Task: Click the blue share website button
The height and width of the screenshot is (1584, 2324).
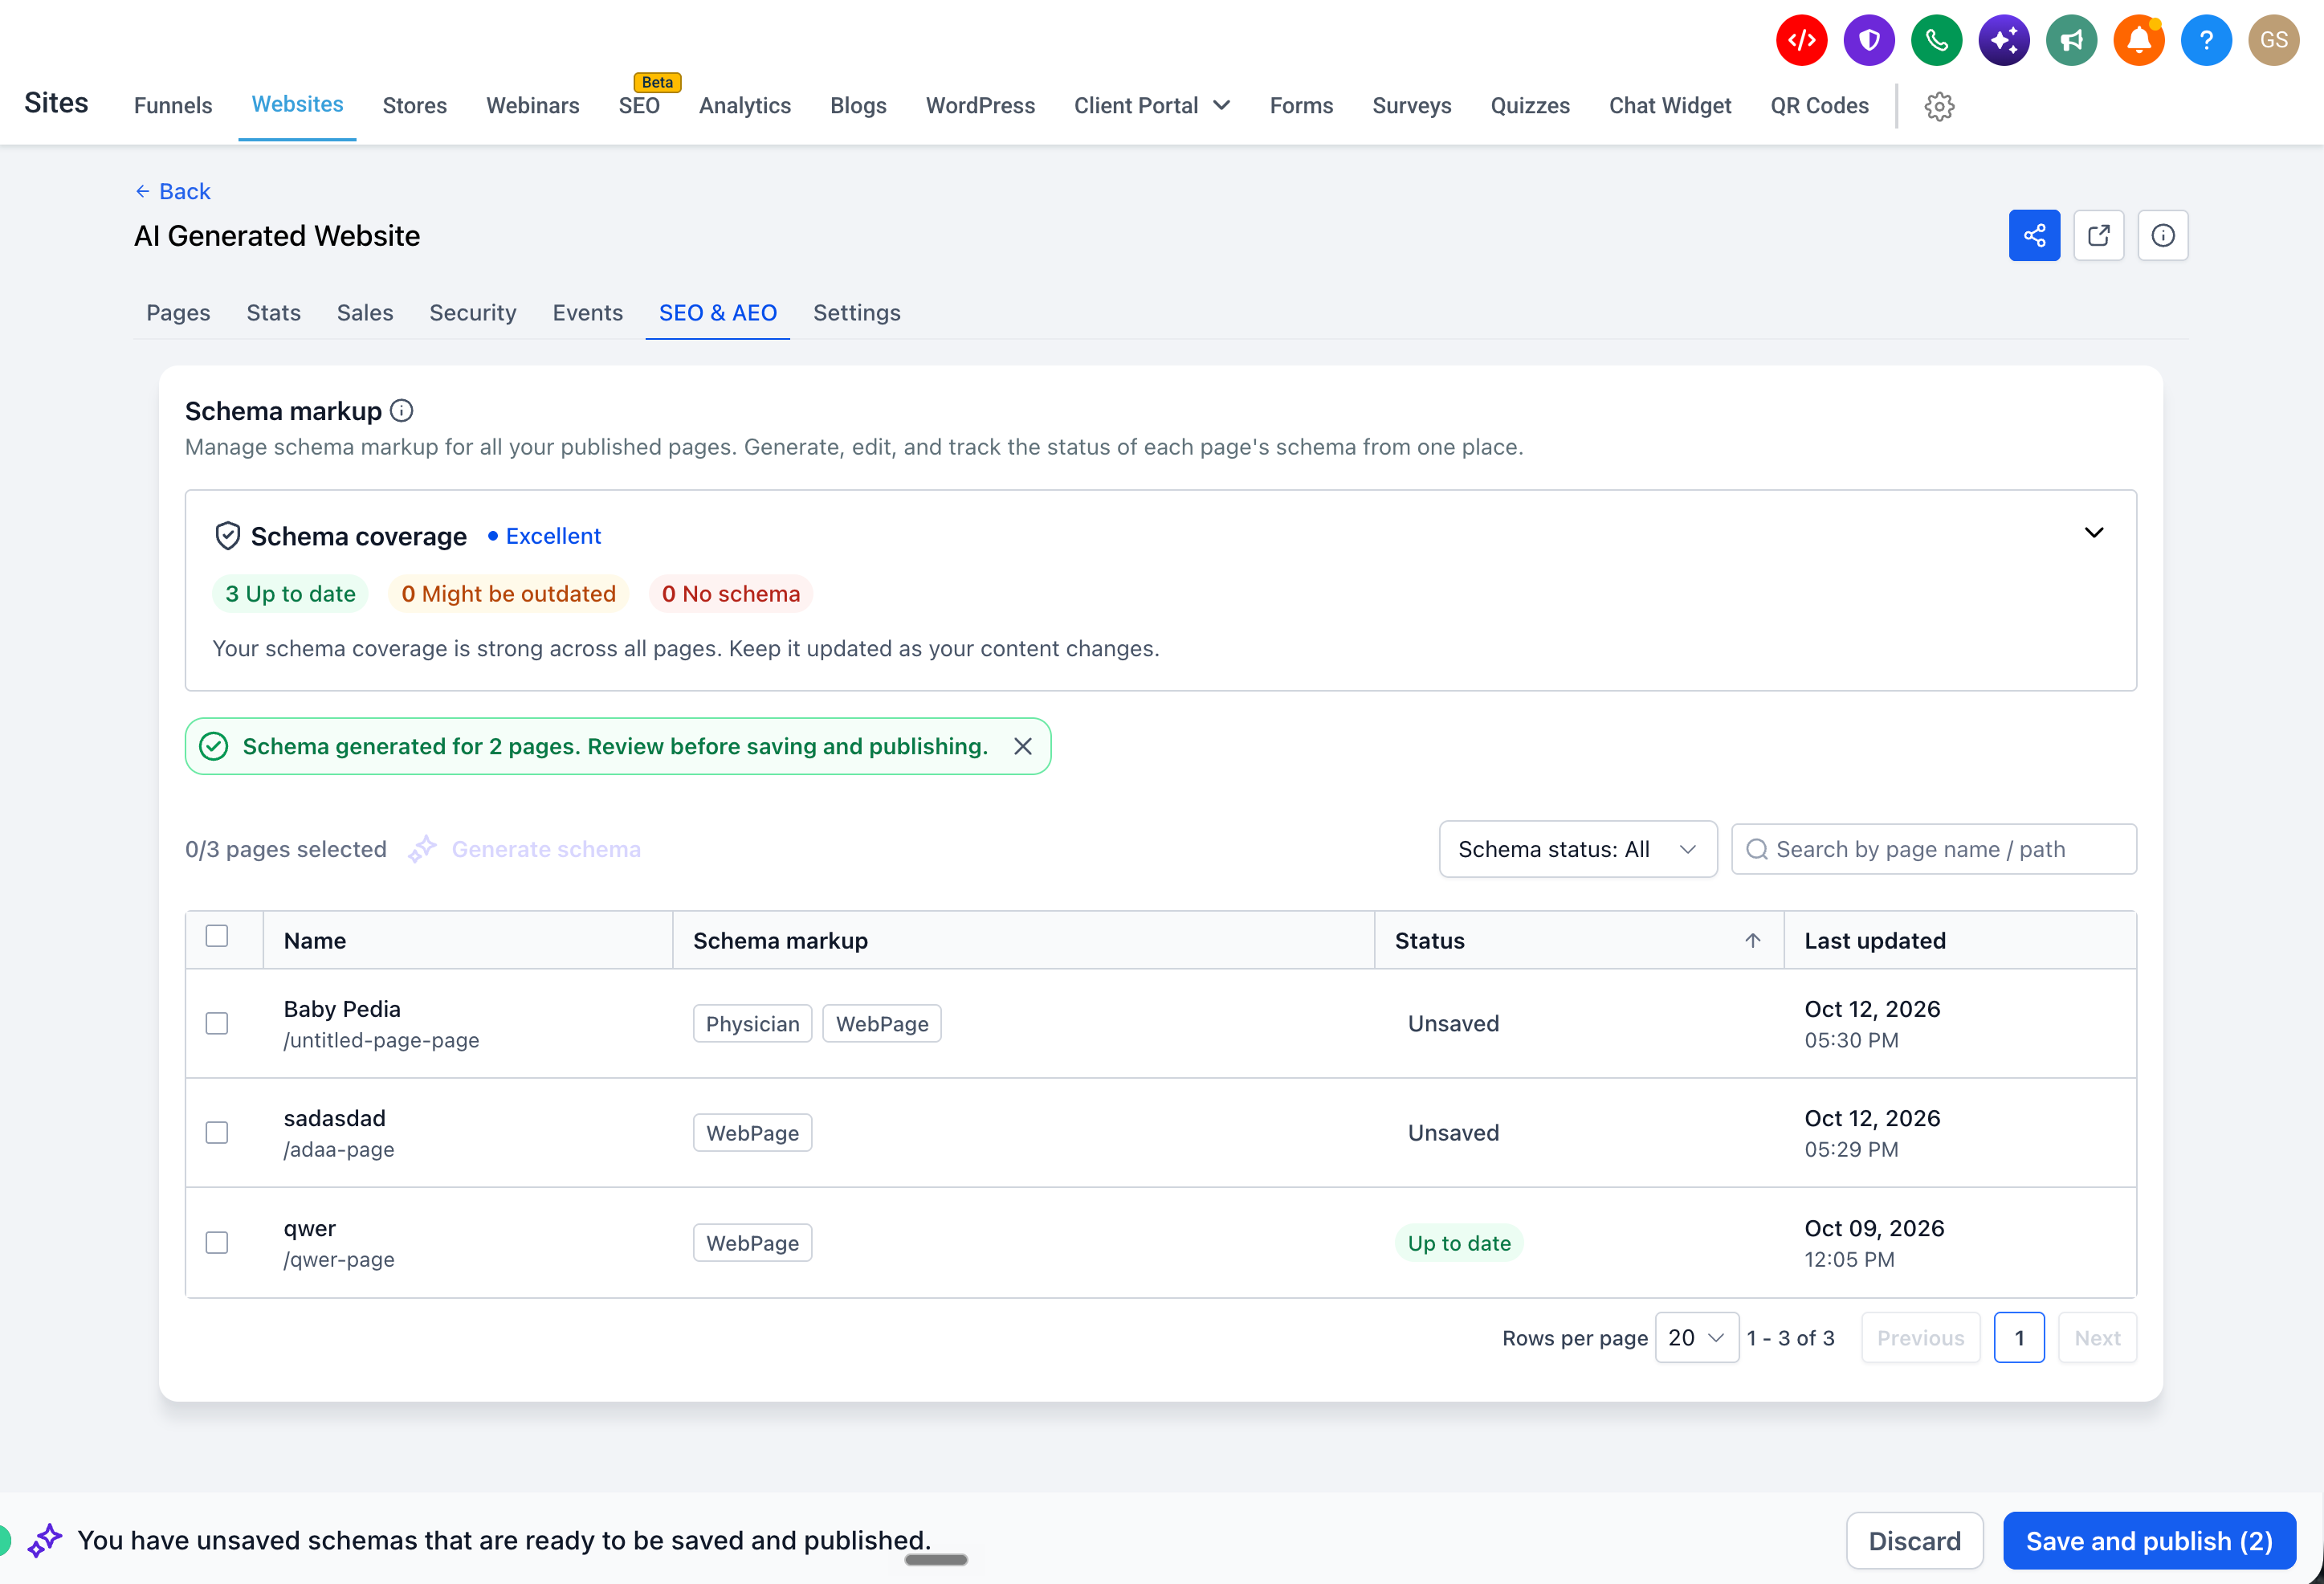Action: coord(2034,235)
